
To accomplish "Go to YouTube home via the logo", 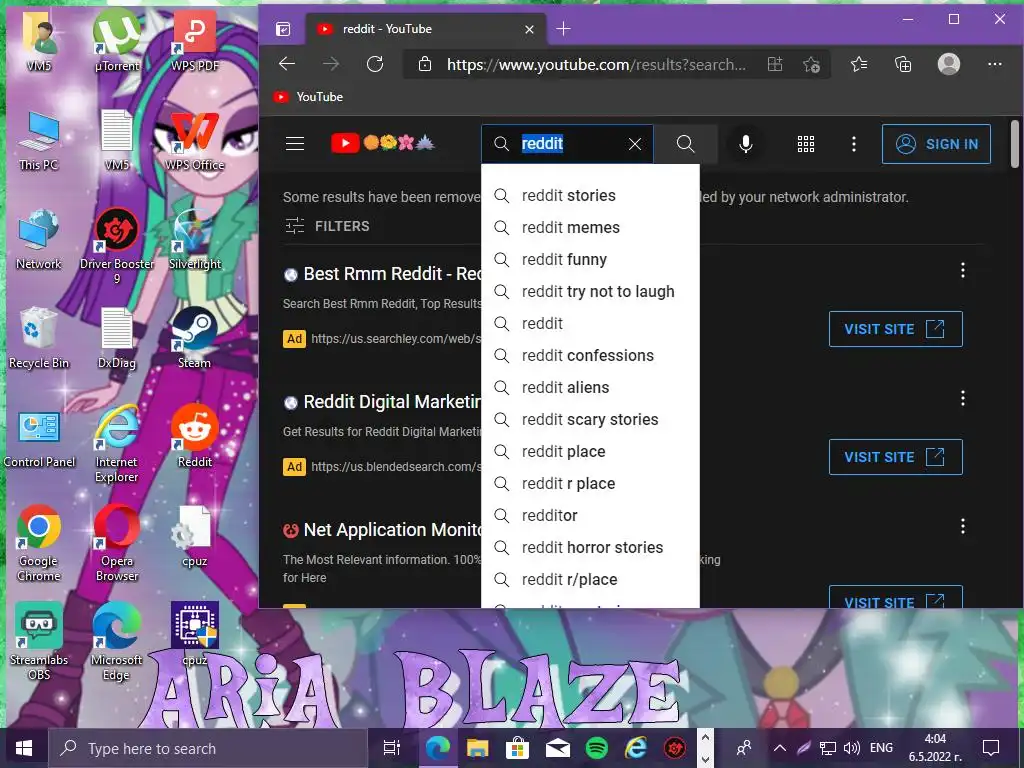I will pyautogui.click(x=382, y=143).
